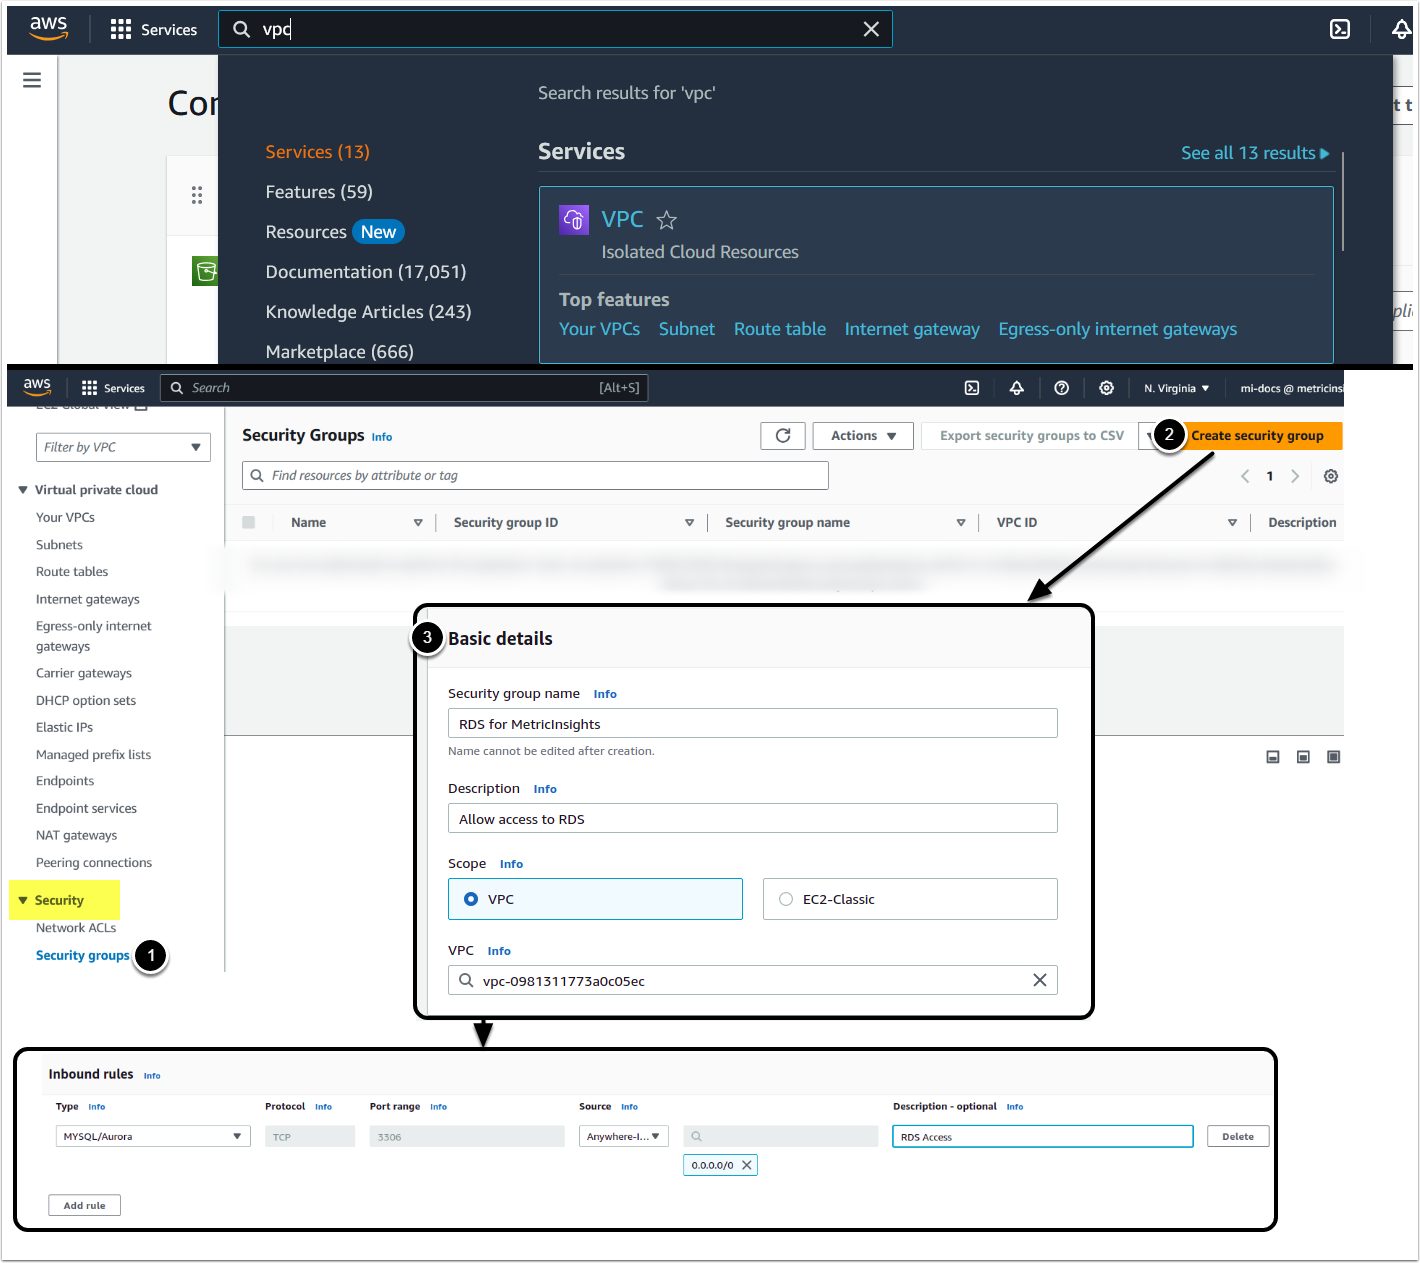Click the grid icon beside the 'vpc' search box

pos(121,29)
